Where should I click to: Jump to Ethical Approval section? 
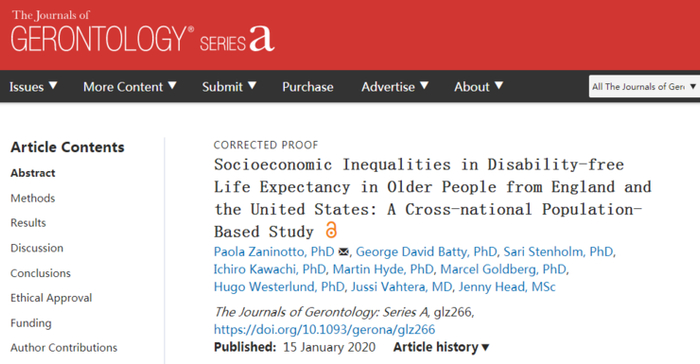(x=51, y=297)
